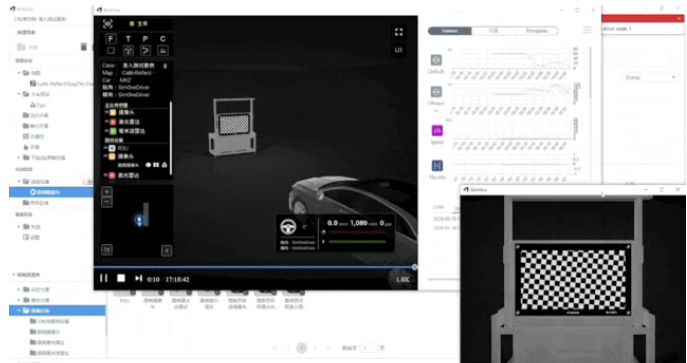The height and width of the screenshot is (363, 687).
Task: Switch to the V2X tab
Action: click(493, 31)
